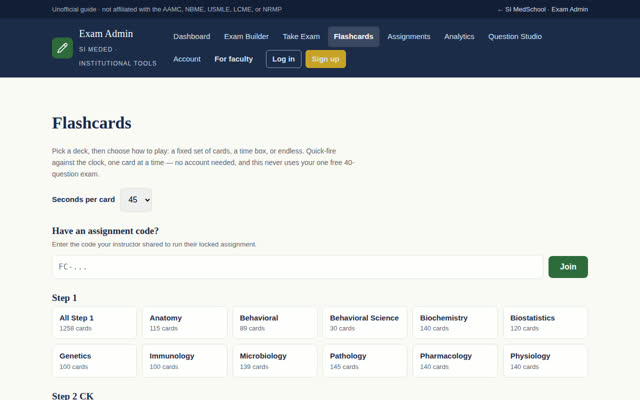Open the Take Exam page

[x=301, y=36]
